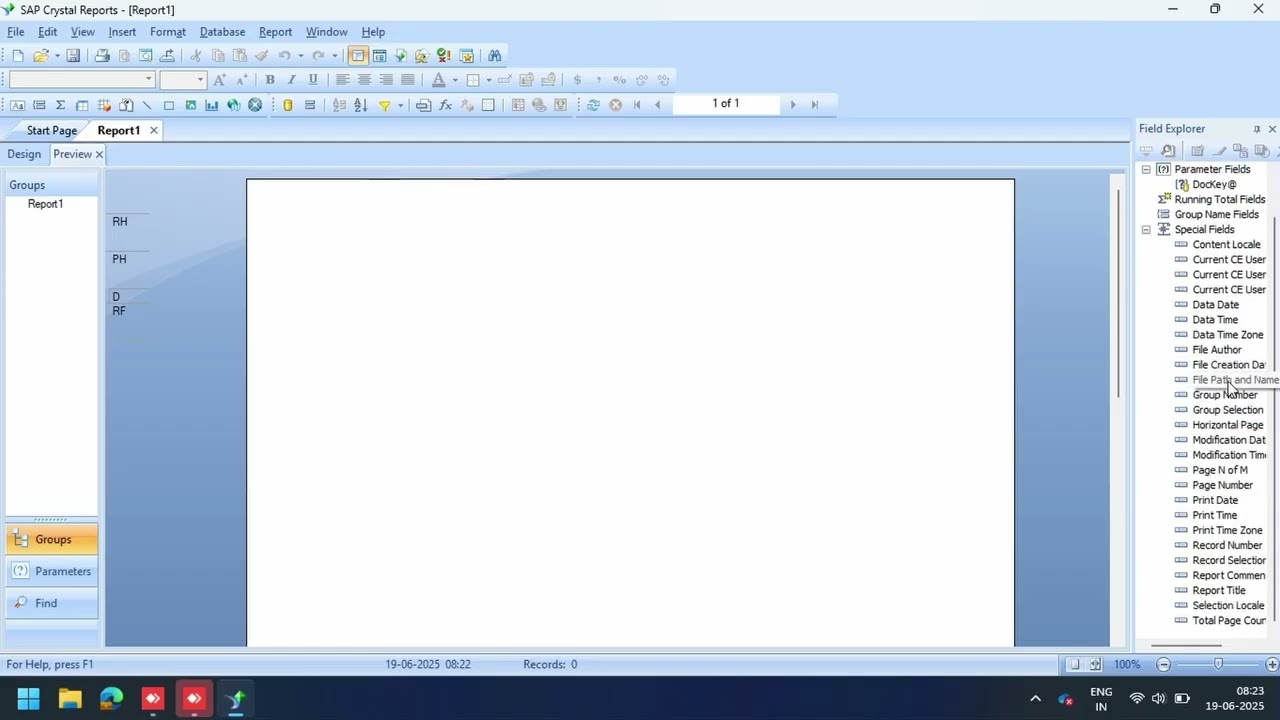Click the Windows Start button
Screen dimensions: 1280x720
click(28, 698)
